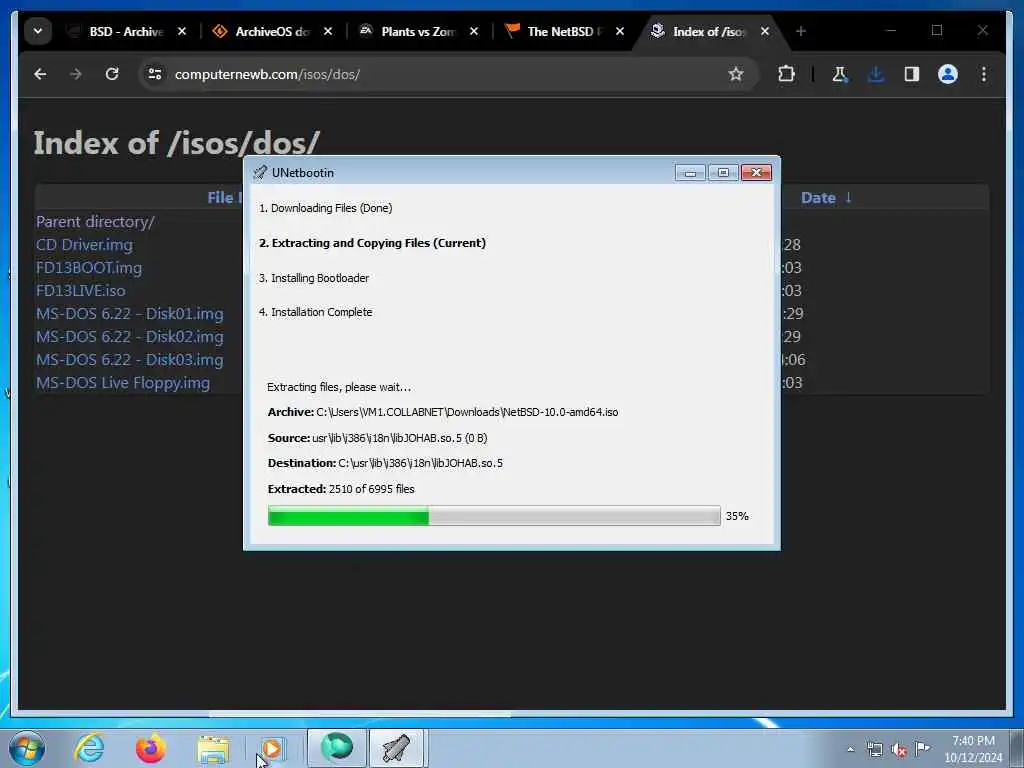Launch Internet Explorer from the taskbar
The image size is (1024, 768).
[89, 748]
